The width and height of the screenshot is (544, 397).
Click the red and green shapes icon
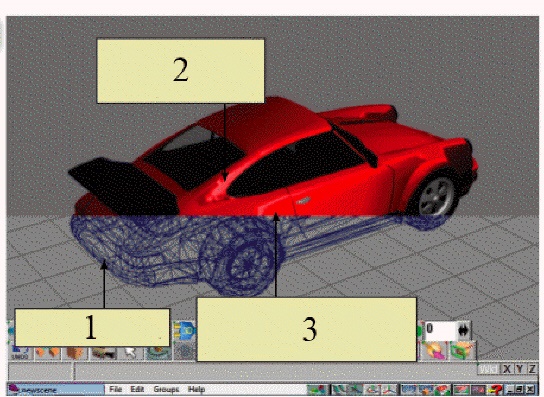click(442, 389)
